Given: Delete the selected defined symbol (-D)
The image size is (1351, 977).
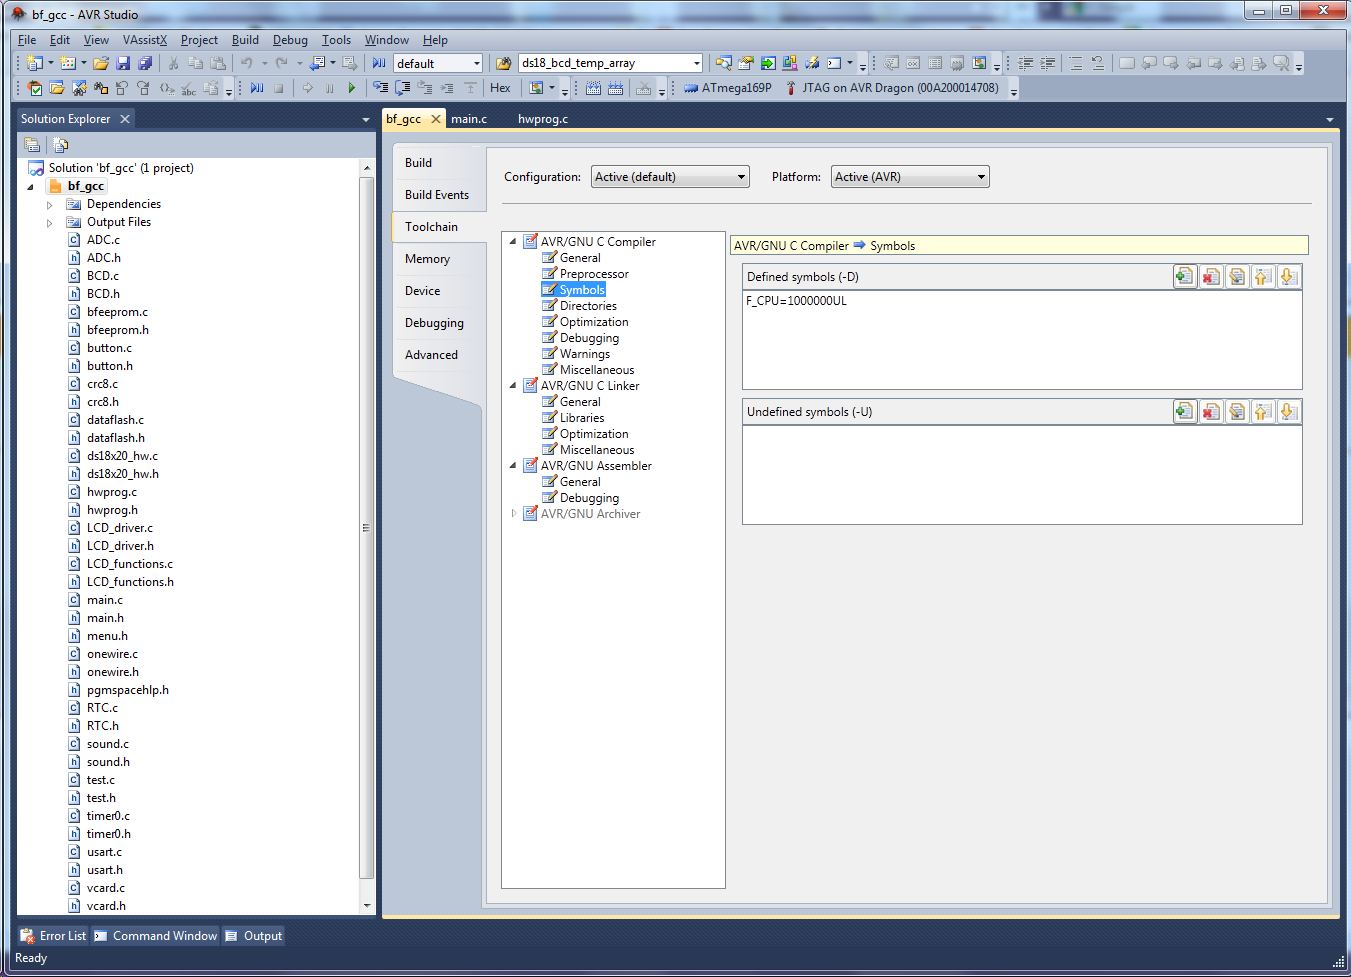Looking at the screenshot, I should pyautogui.click(x=1211, y=277).
